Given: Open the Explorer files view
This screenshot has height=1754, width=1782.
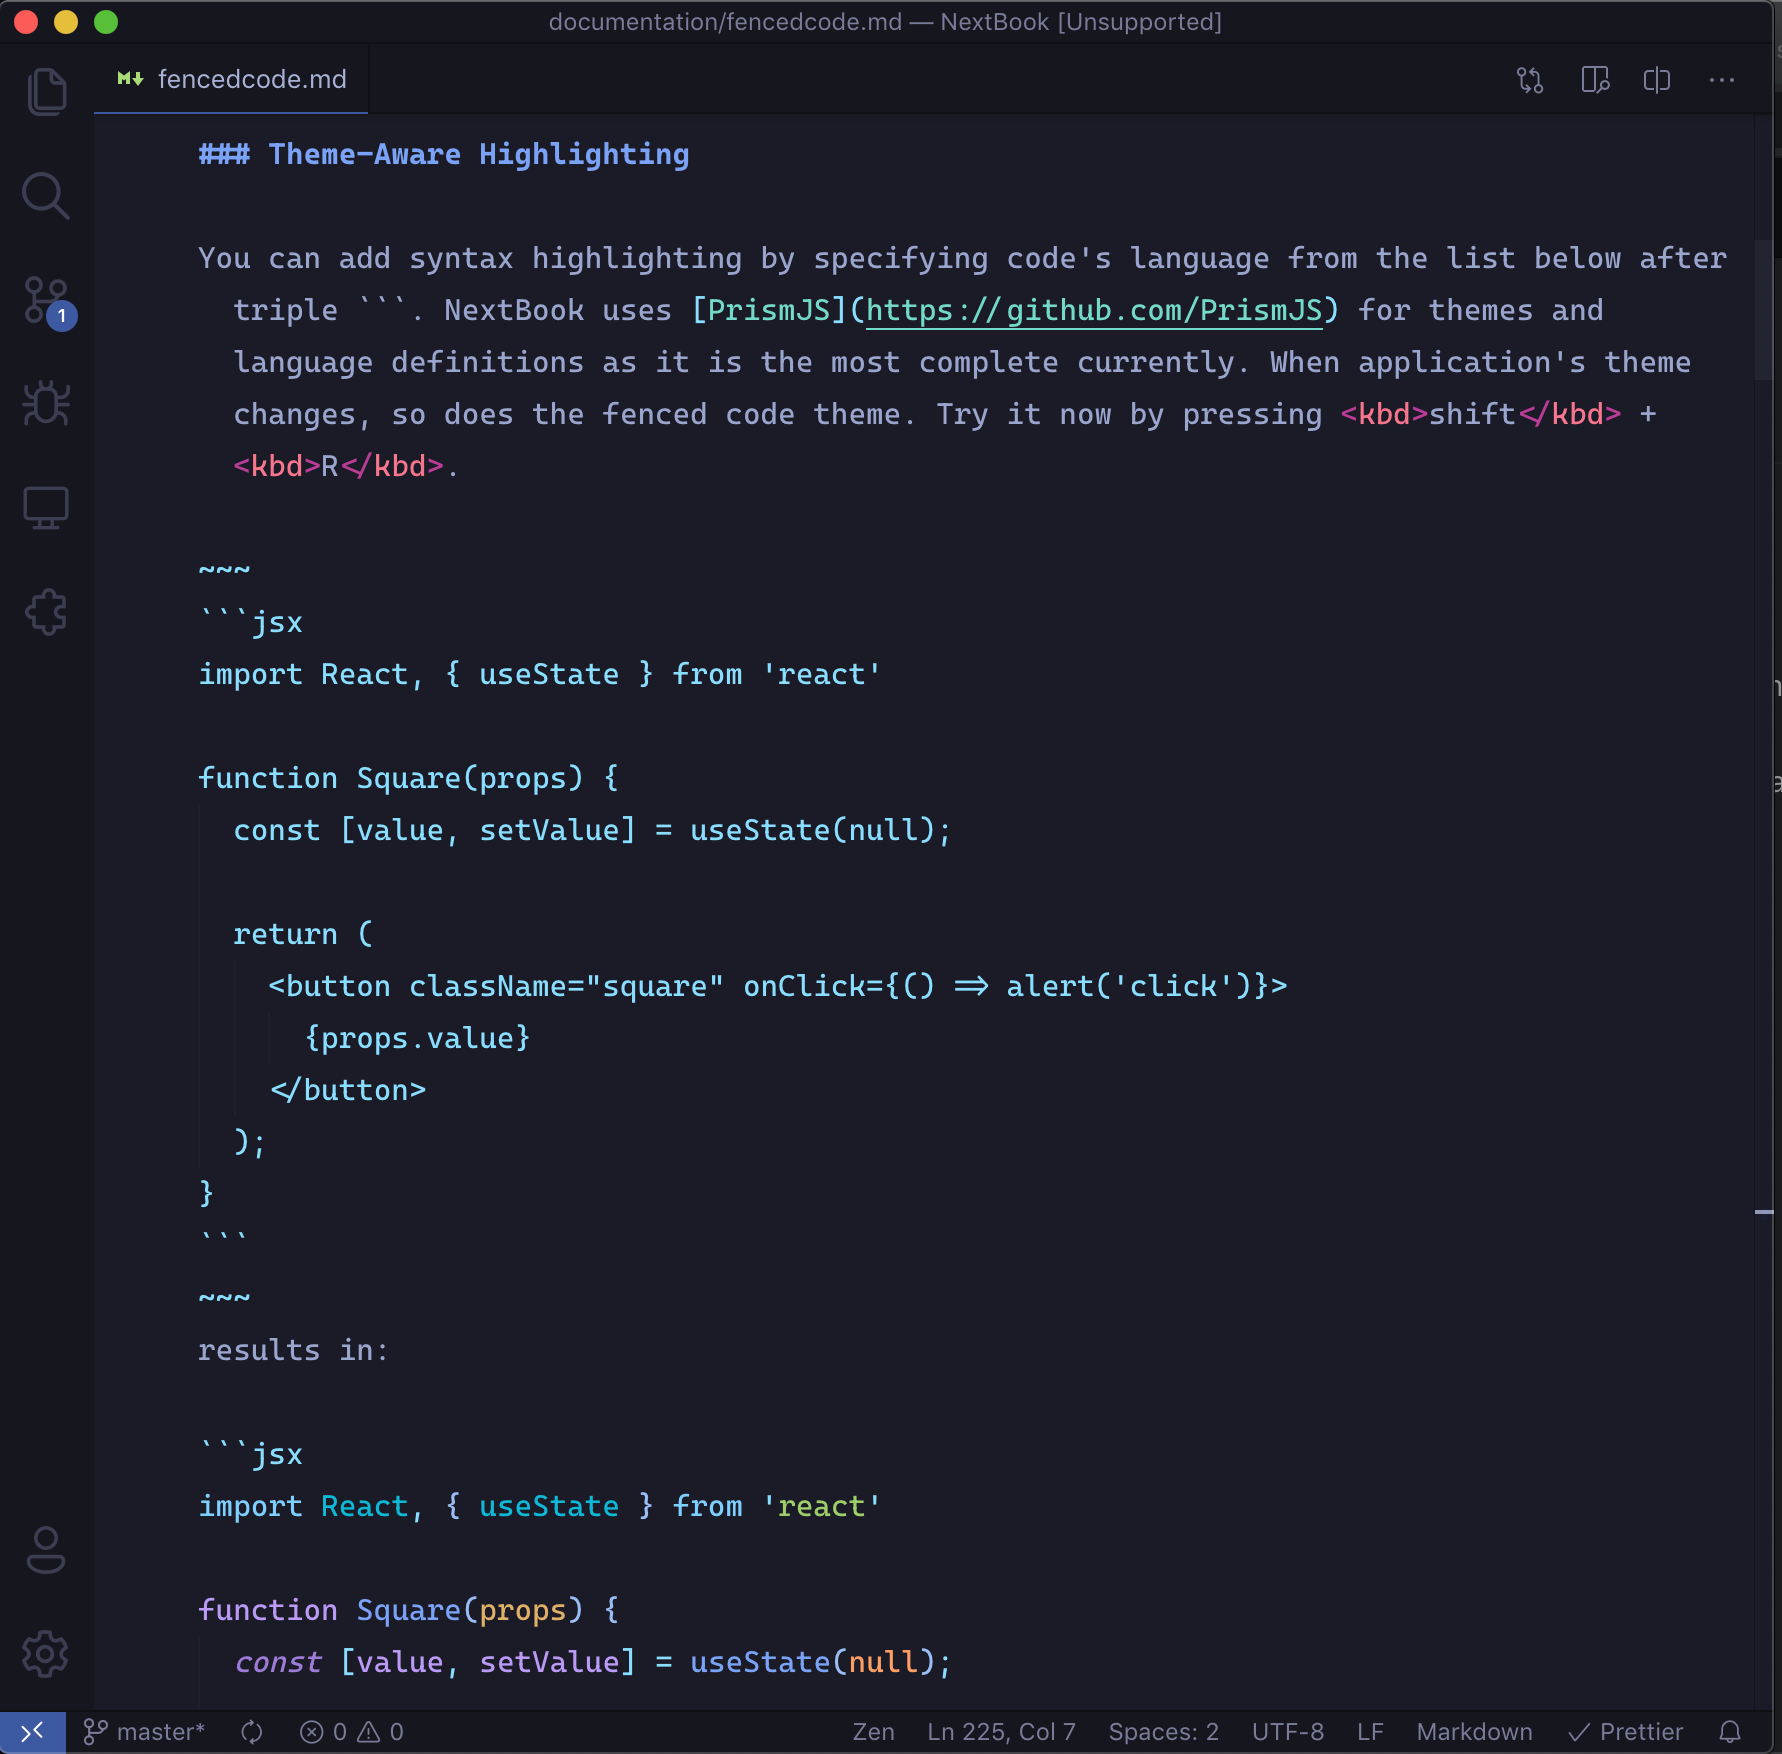Looking at the screenshot, I should tap(46, 92).
